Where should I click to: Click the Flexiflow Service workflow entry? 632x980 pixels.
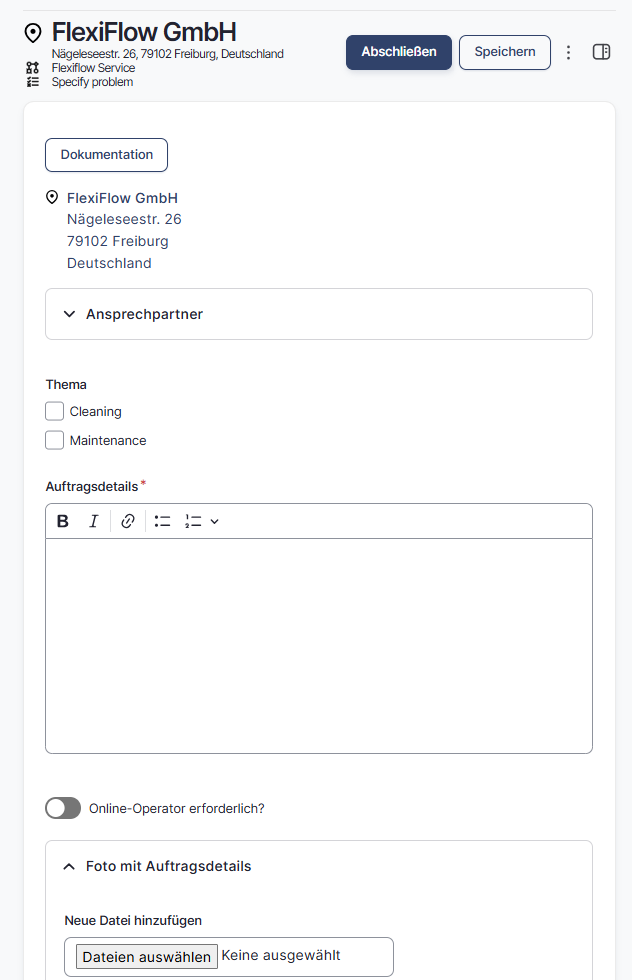(93, 68)
